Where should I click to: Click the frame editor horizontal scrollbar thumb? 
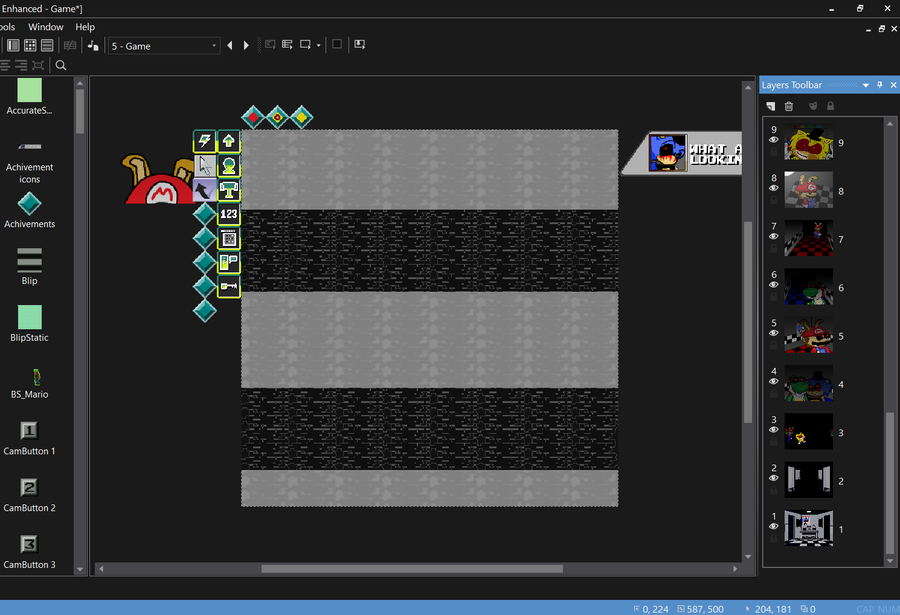(x=412, y=568)
